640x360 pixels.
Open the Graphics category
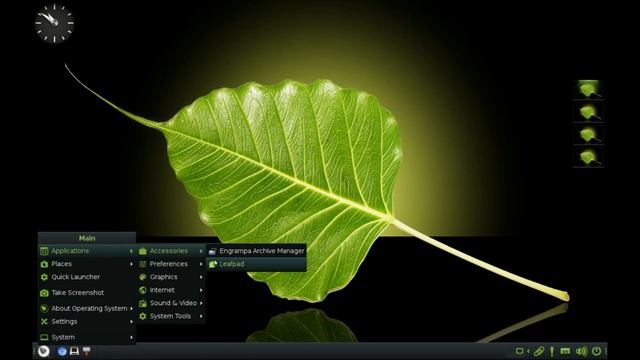point(171,277)
